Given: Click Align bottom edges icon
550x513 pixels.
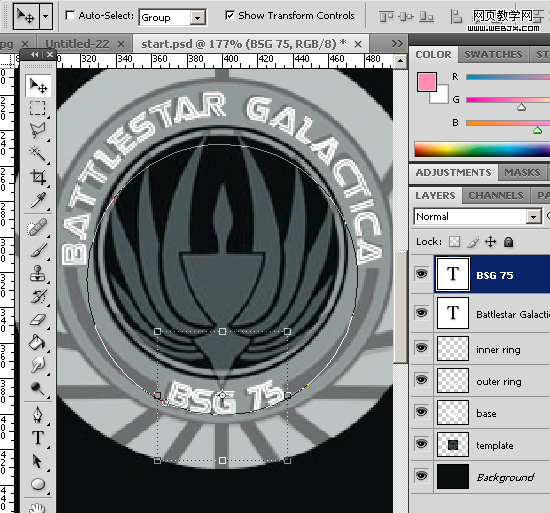Looking at the screenshot, I should tap(427, 16).
